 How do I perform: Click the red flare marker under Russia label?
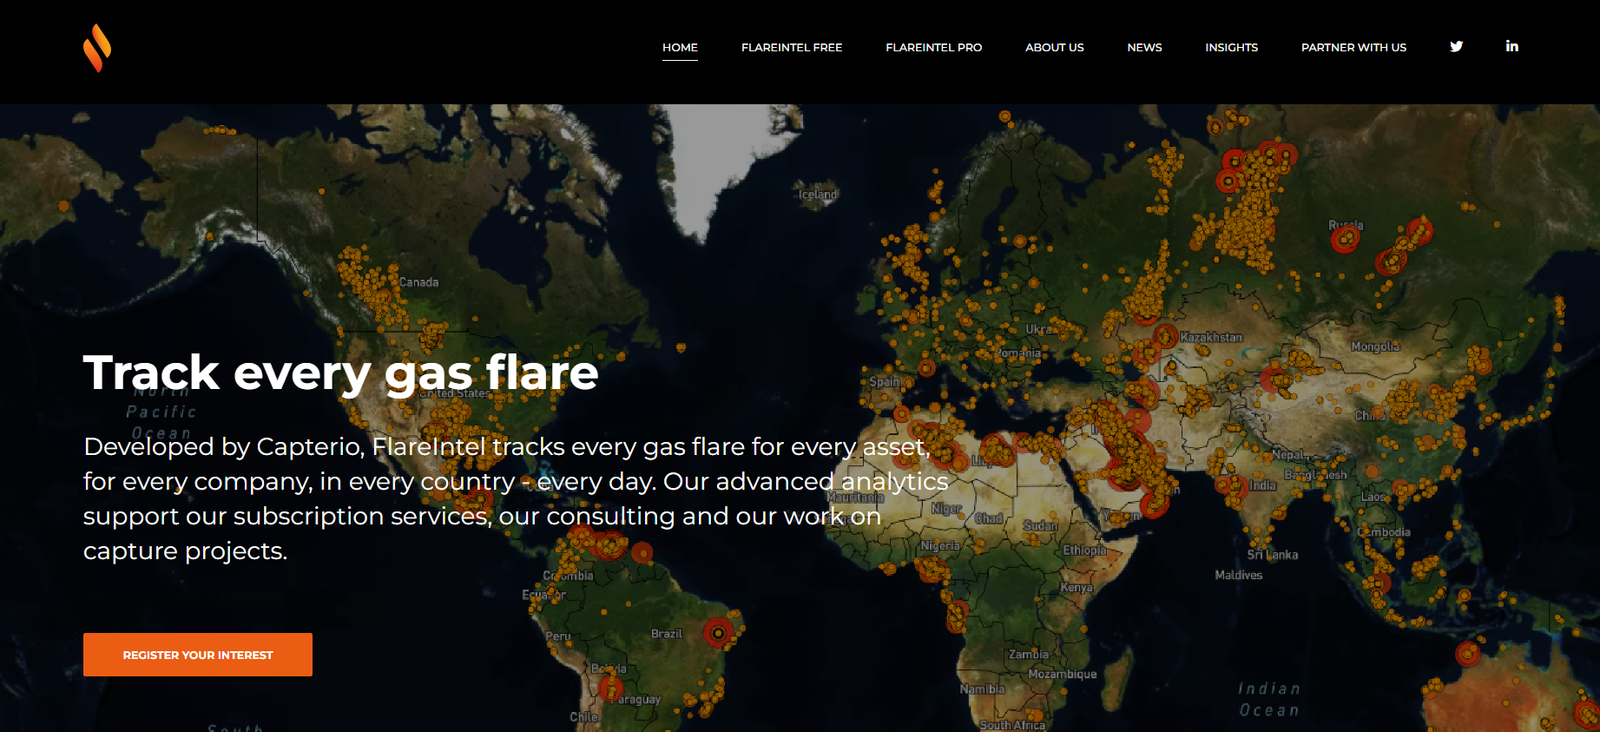(x=1345, y=240)
